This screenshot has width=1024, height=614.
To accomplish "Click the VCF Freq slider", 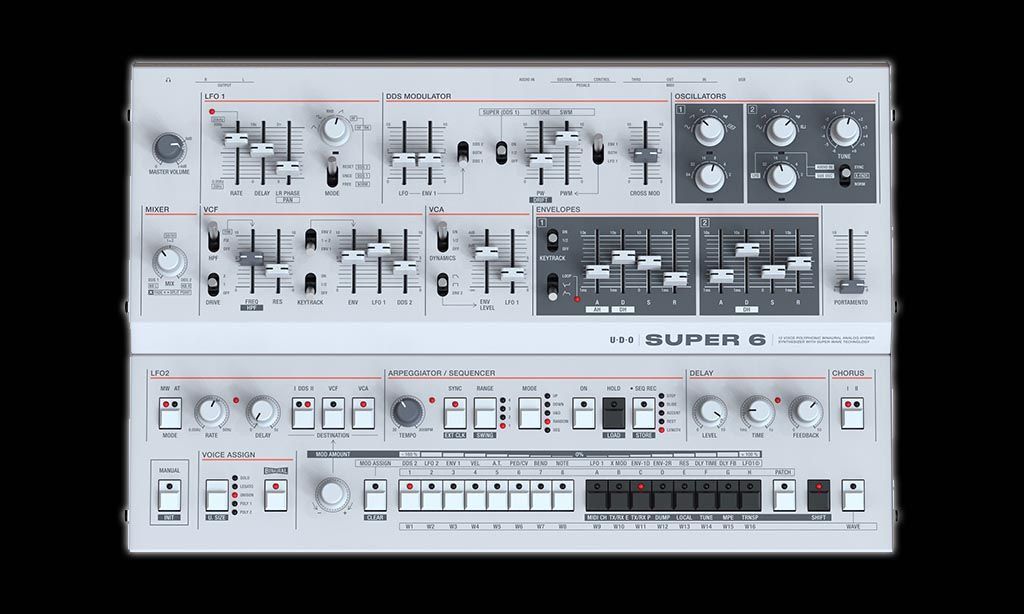I will coord(251,259).
